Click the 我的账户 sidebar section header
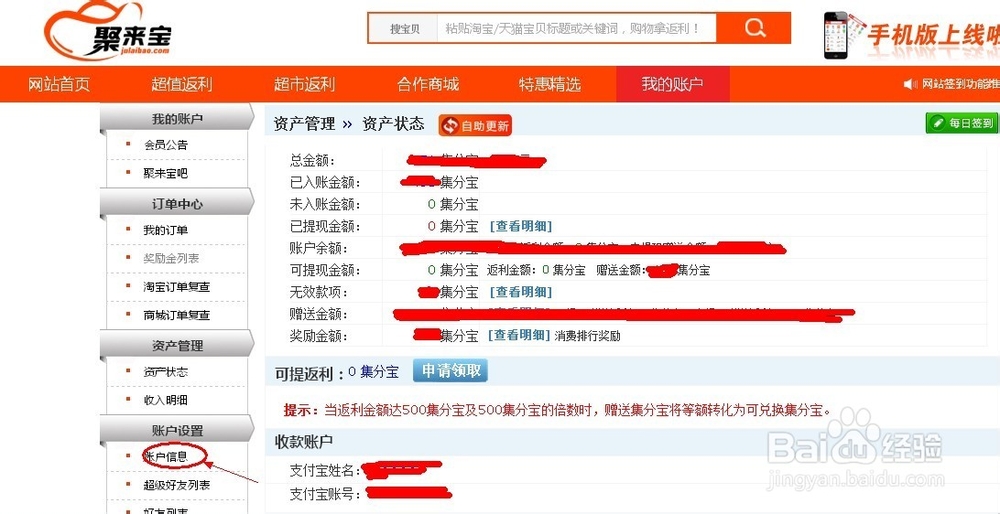The height and width of the screenshot is (514, 1000). 177,119
